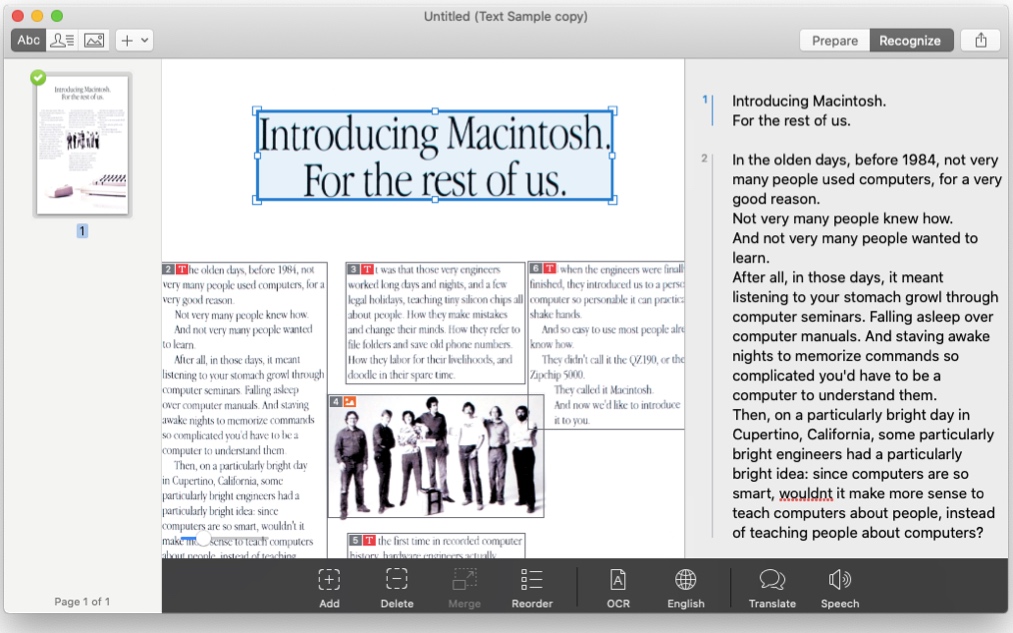Reorder the zones
This screenshot has width=1013, height=633.
point(532,587)
